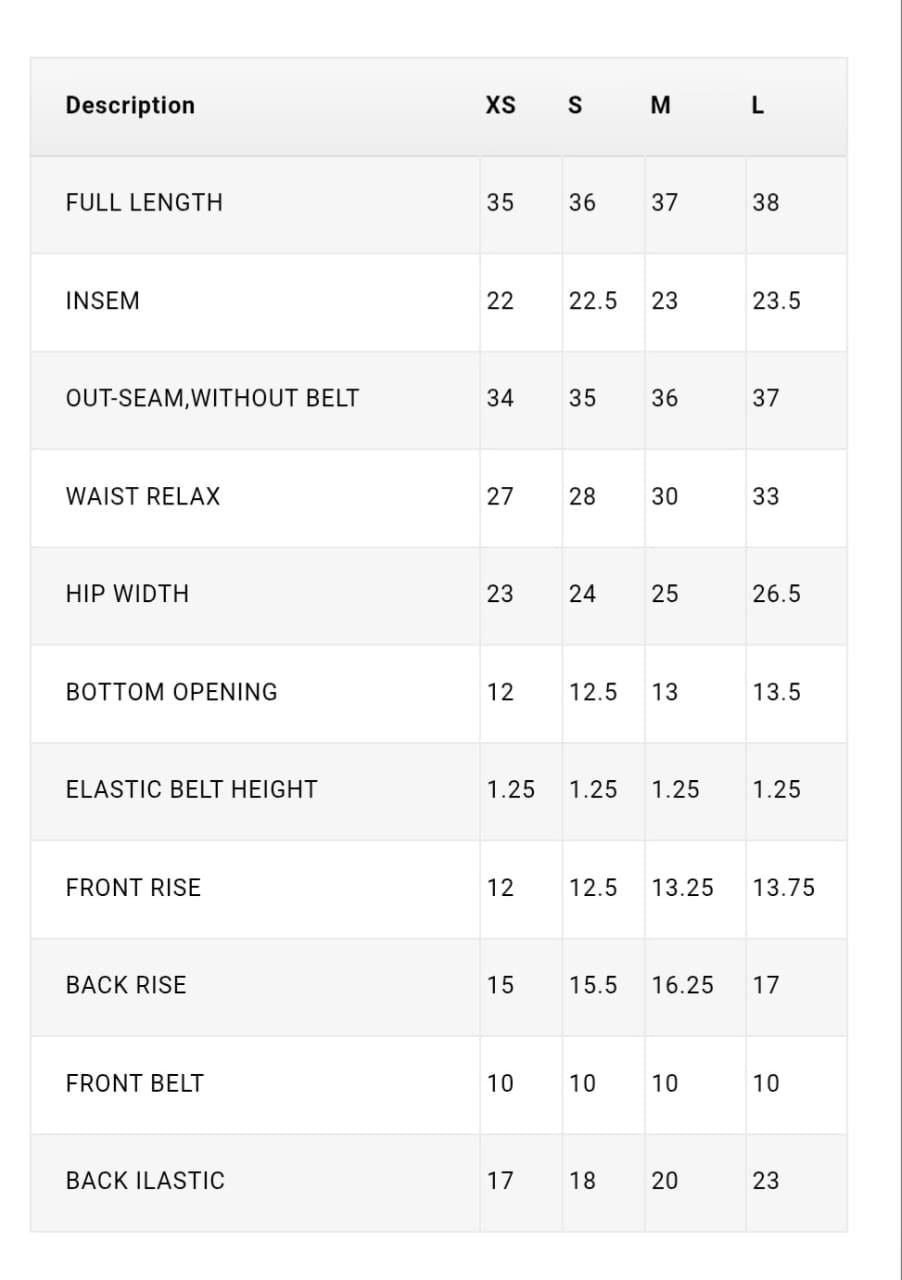This screenshot has height=1280, width=902.
Task: Click the BACK ILASTIC row label
Action: pyautogui.click(x=145, y=1181)
